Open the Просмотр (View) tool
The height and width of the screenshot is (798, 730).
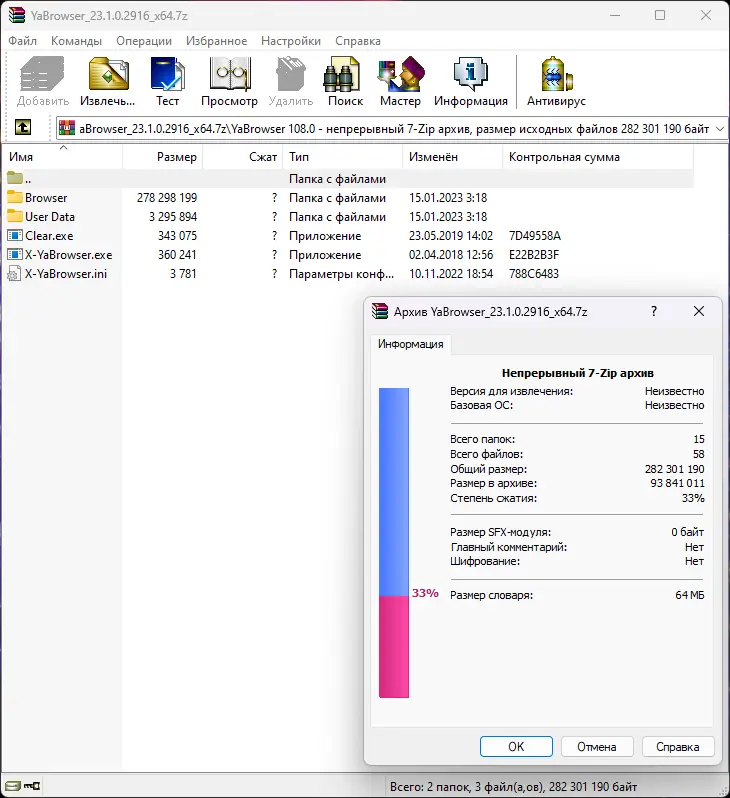click(230, 81)
